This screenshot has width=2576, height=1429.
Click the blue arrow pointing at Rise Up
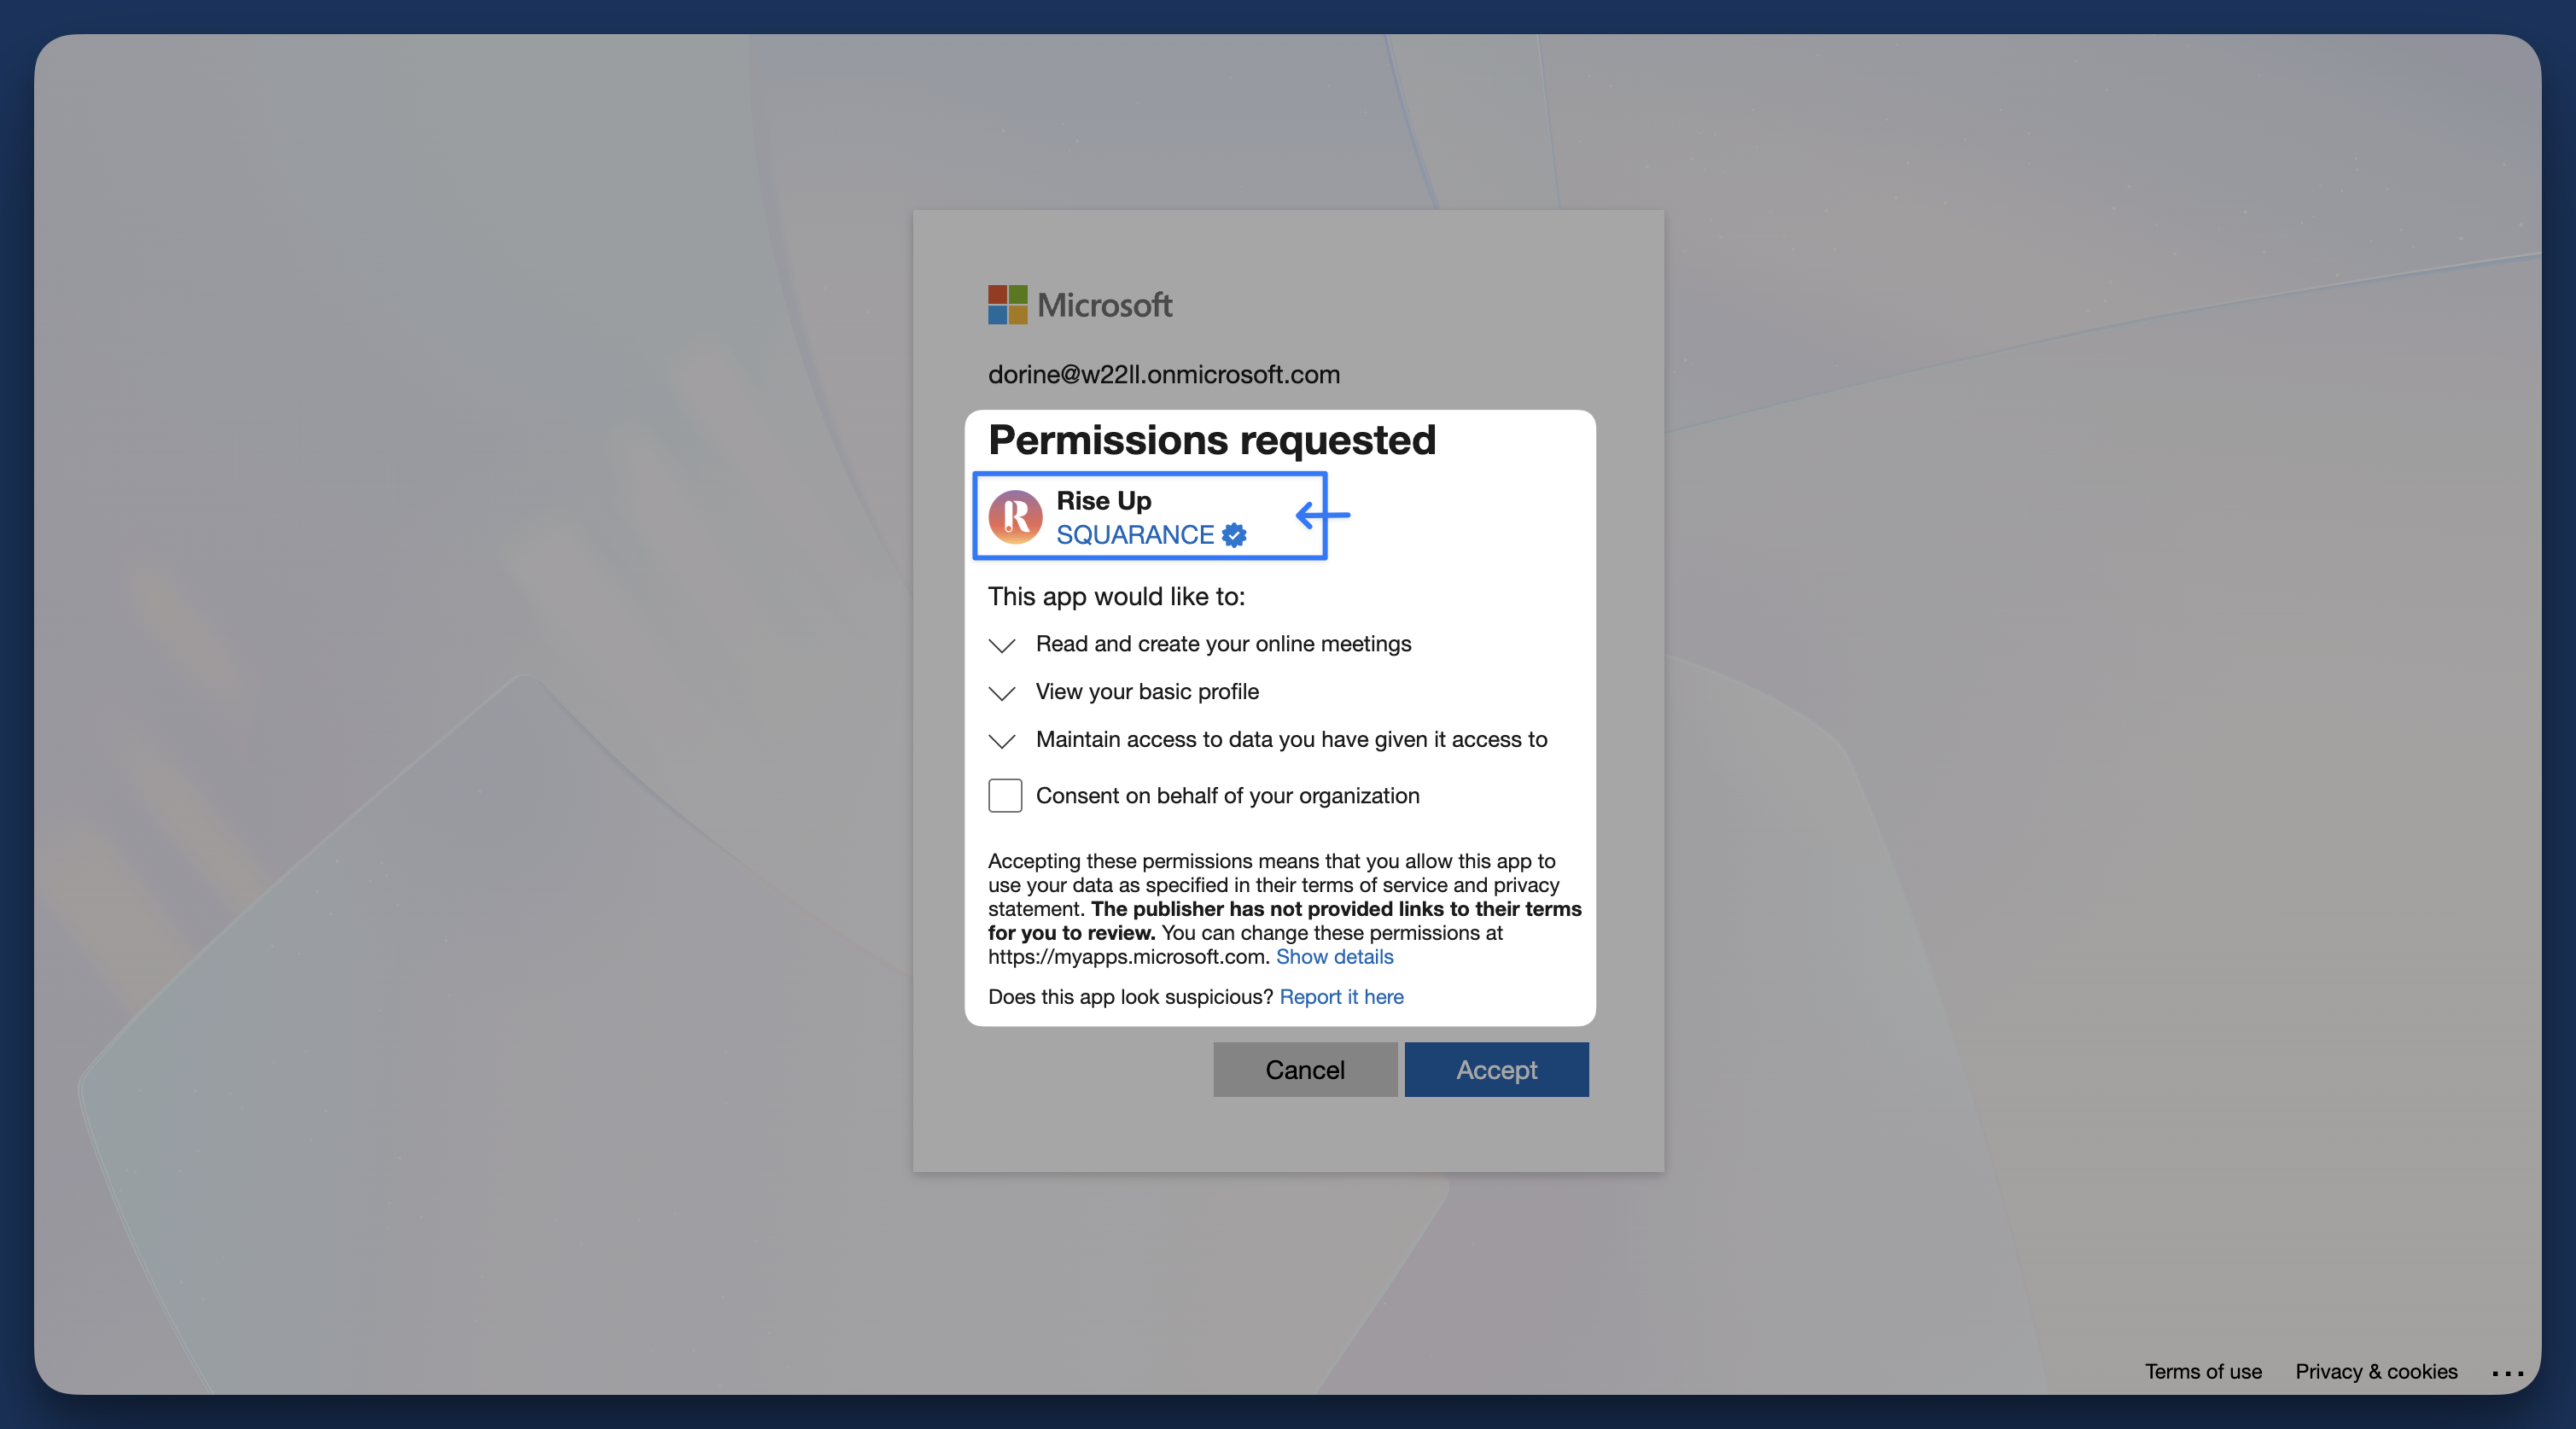tap(1322, 516)
